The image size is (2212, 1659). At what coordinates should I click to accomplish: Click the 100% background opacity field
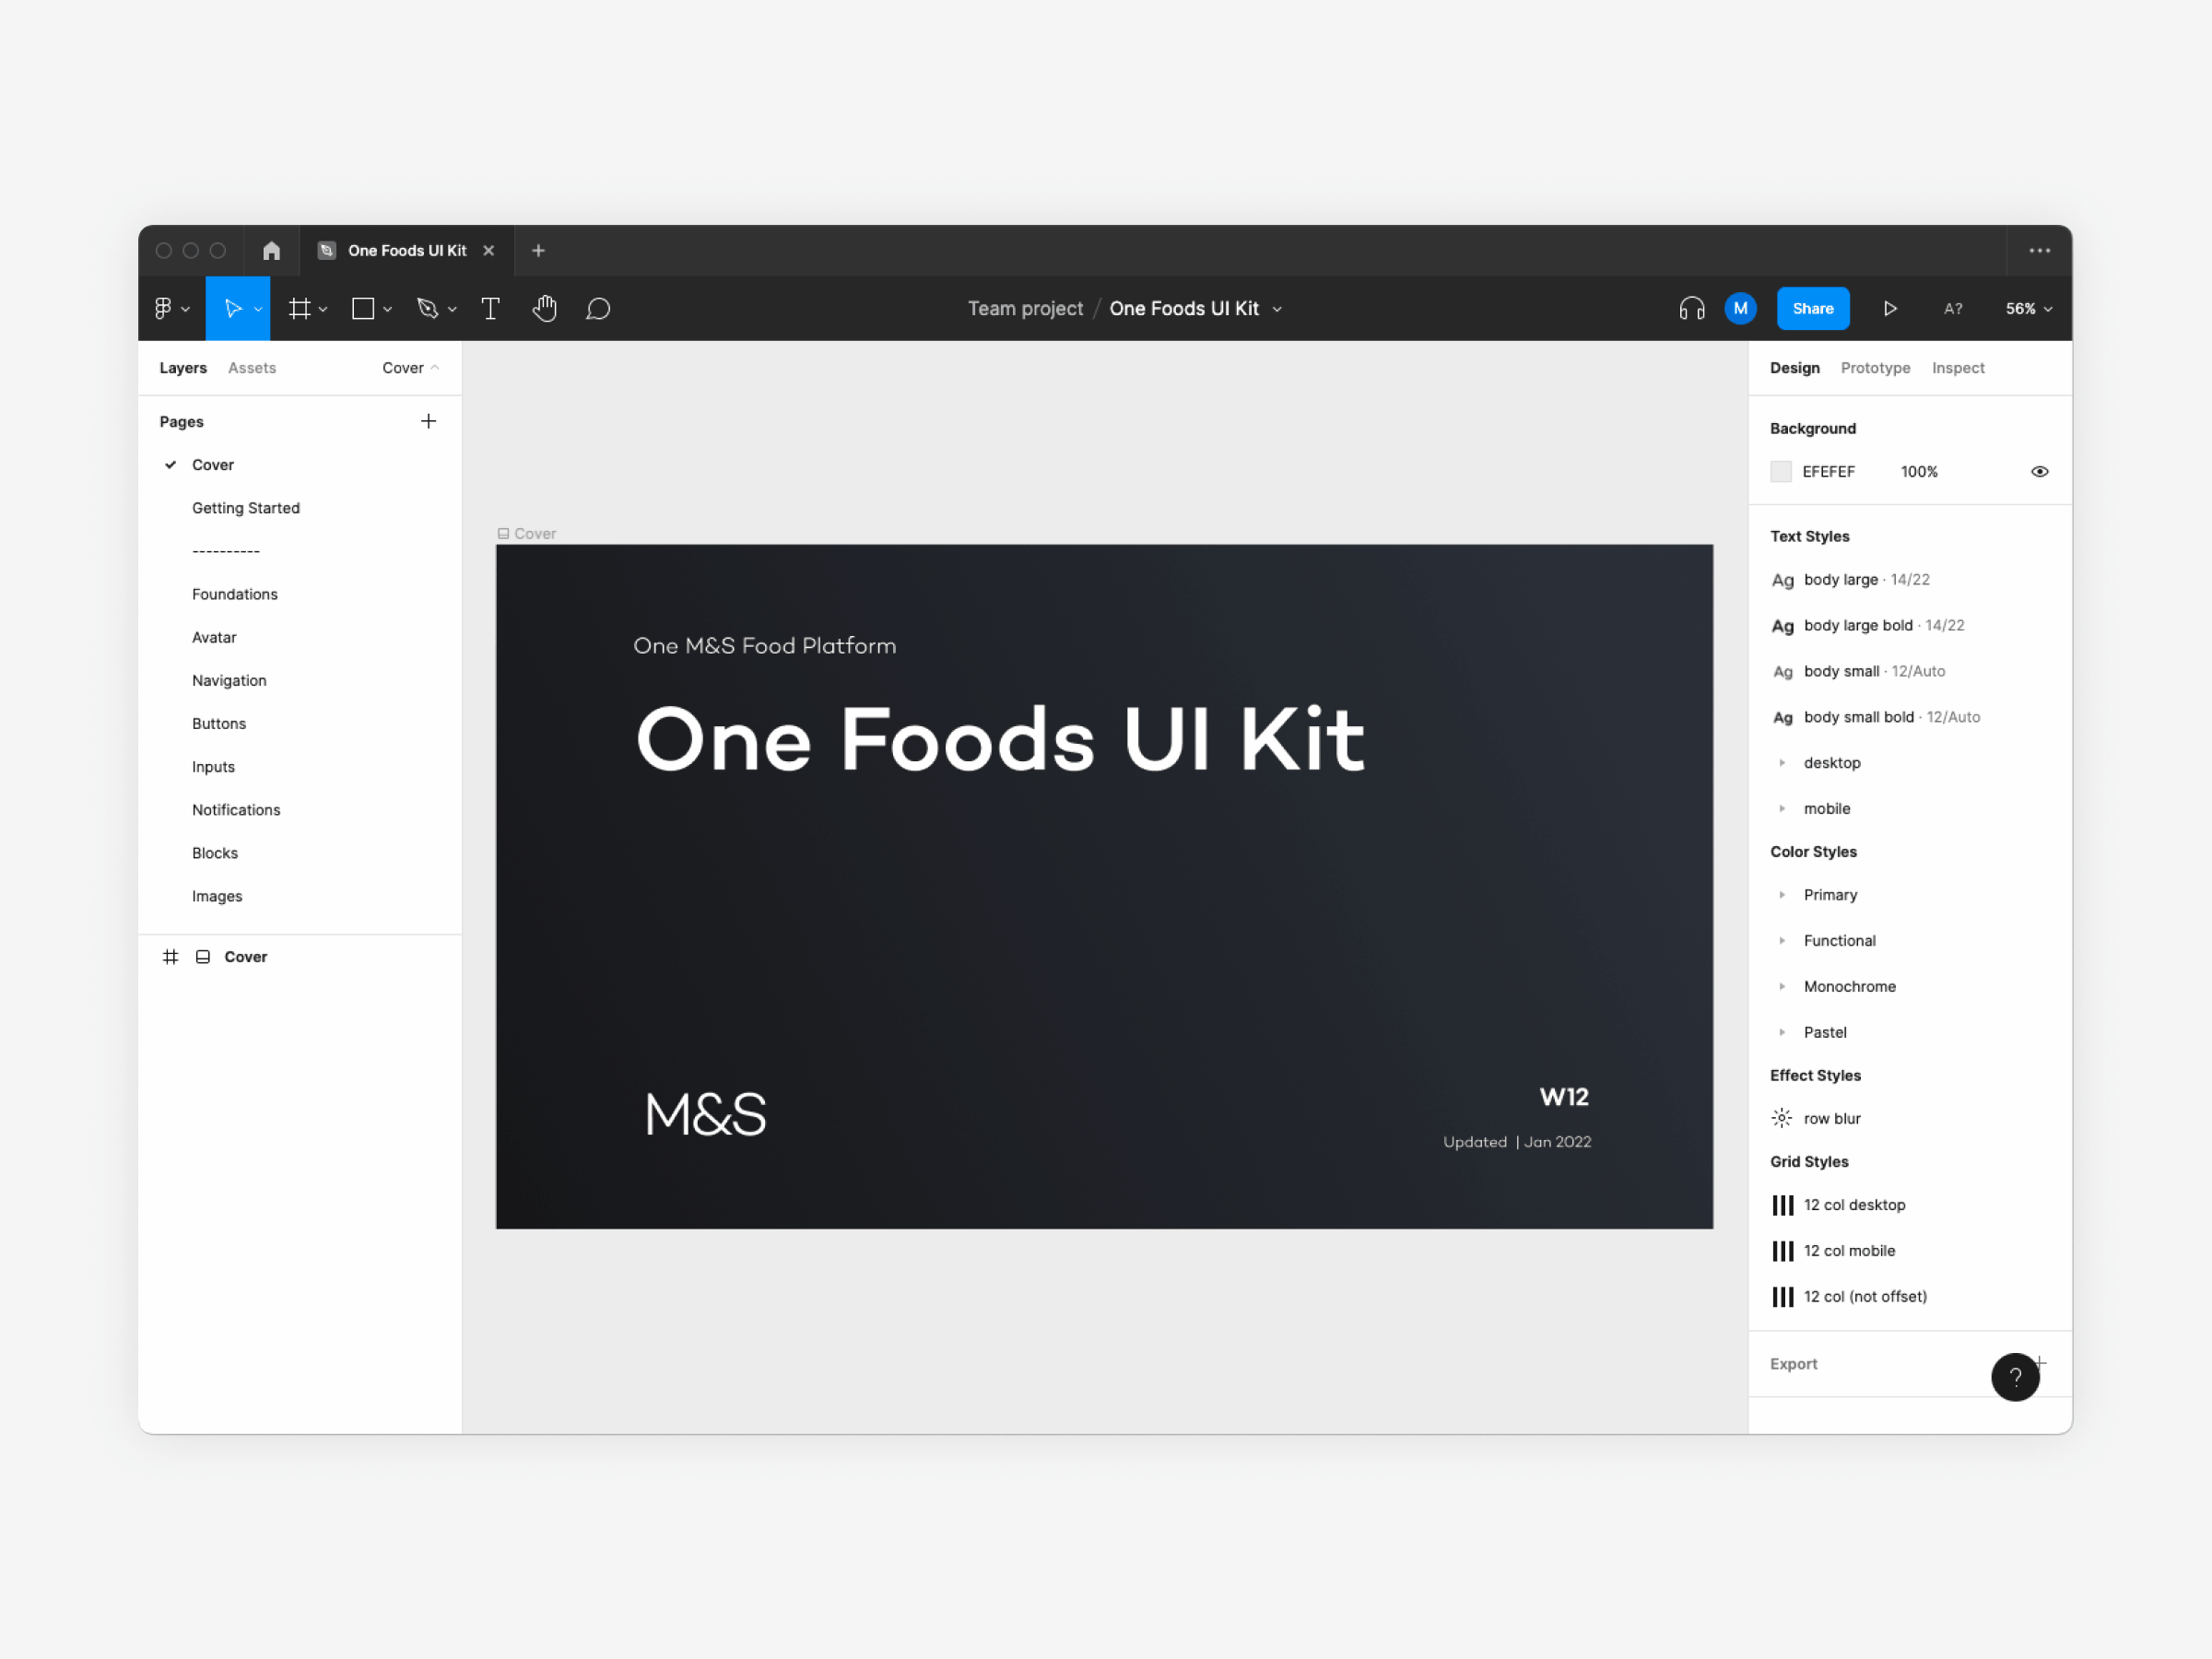click(1918, 471)
